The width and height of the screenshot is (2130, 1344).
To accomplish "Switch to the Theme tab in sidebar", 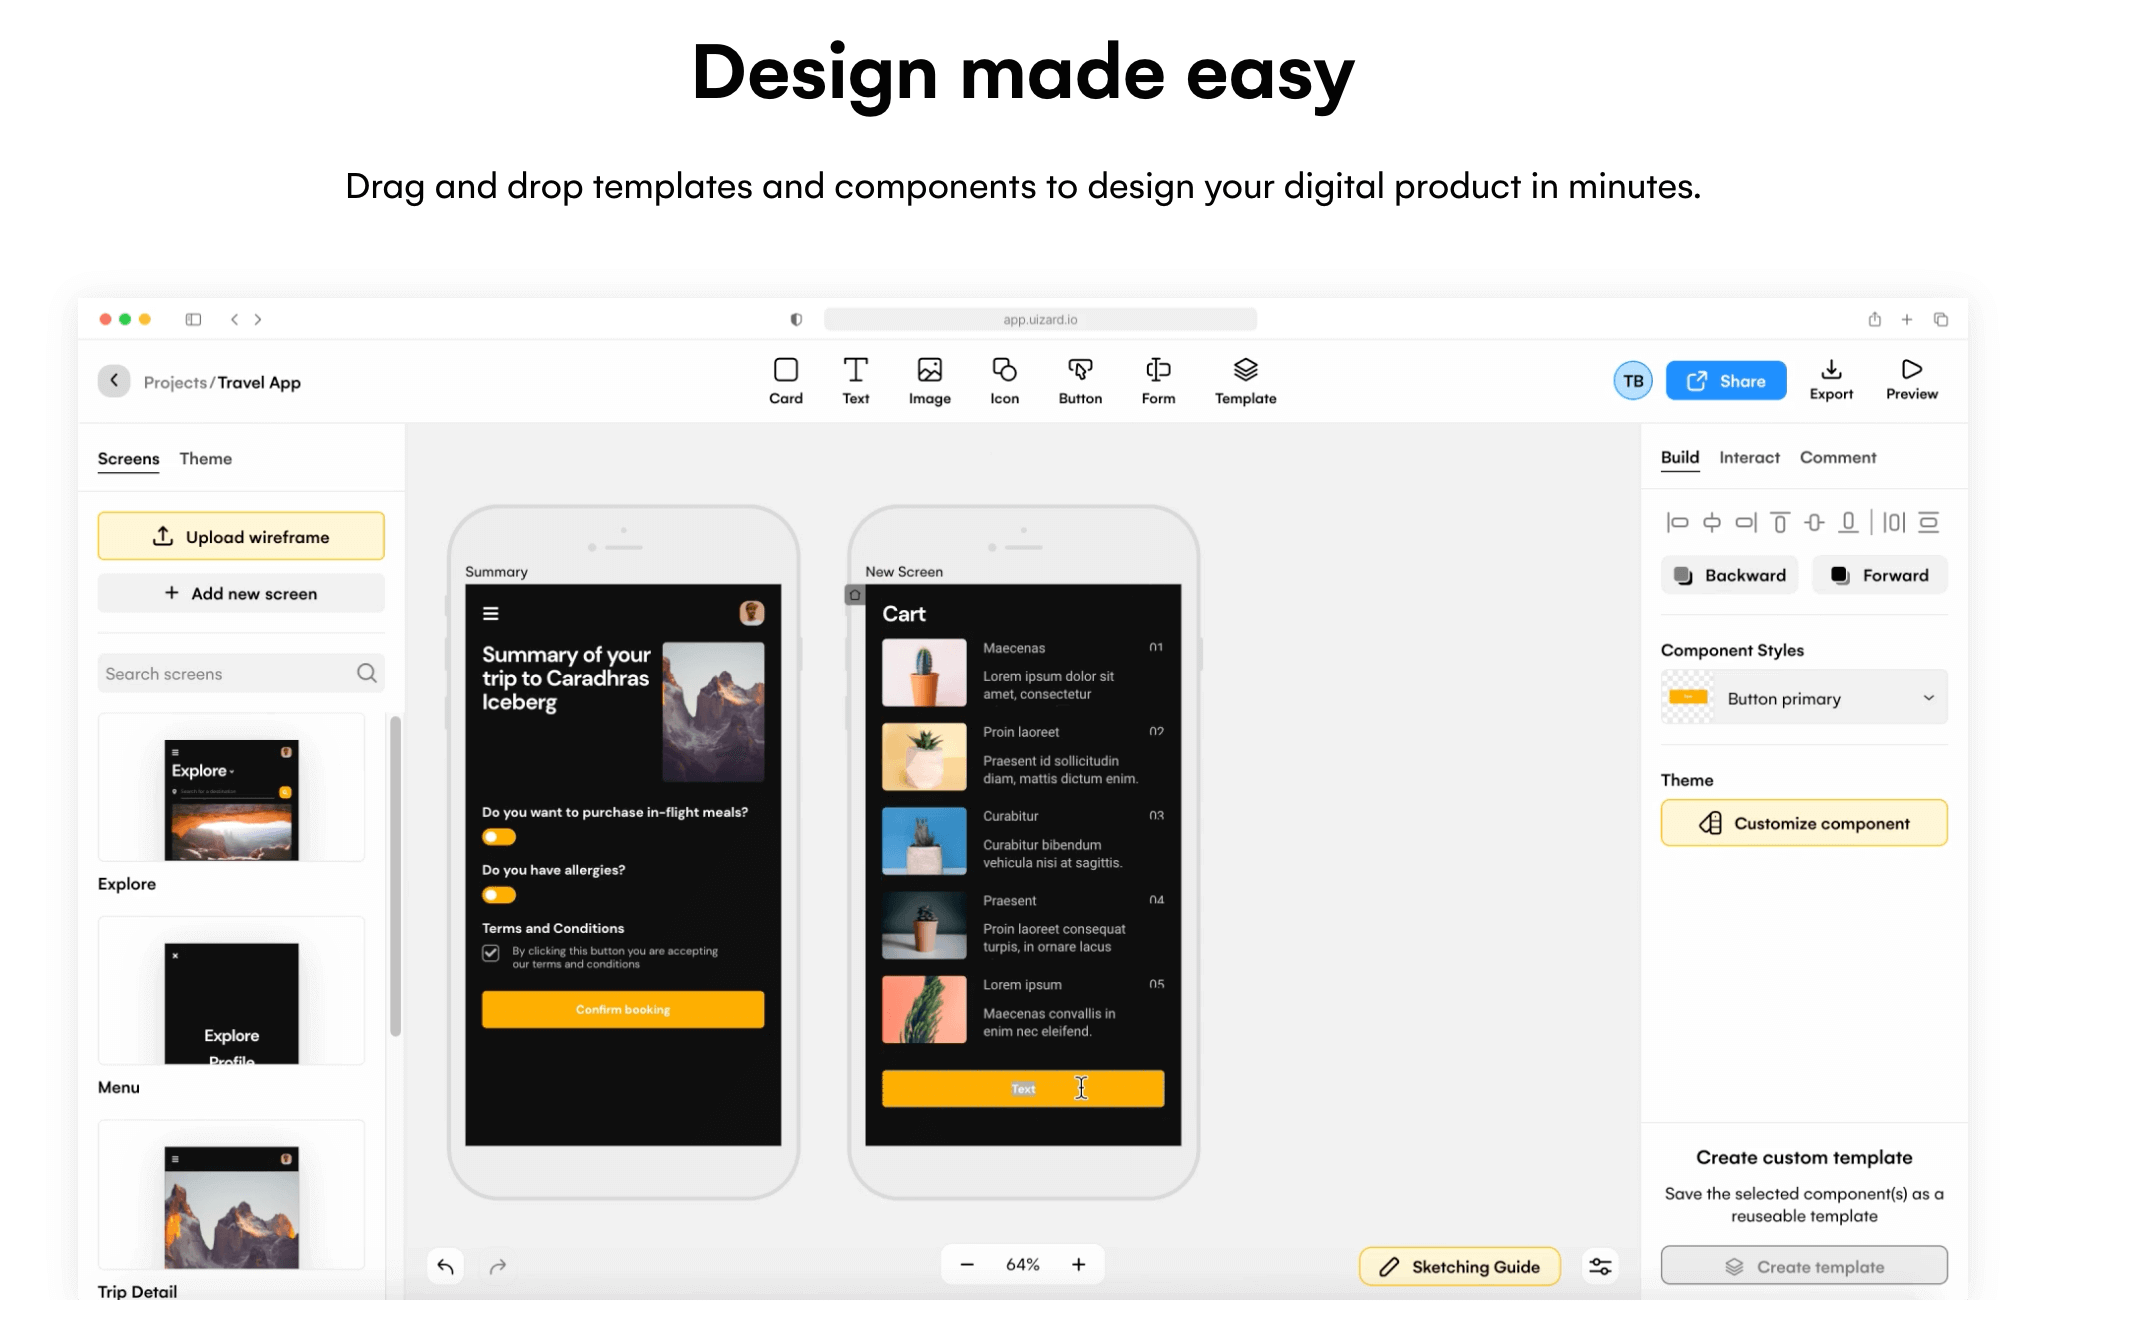I will [x=206, y=458].
